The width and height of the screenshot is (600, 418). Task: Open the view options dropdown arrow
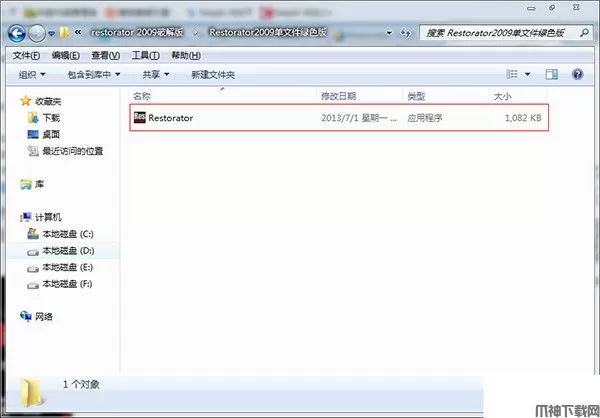click(528, 75)
